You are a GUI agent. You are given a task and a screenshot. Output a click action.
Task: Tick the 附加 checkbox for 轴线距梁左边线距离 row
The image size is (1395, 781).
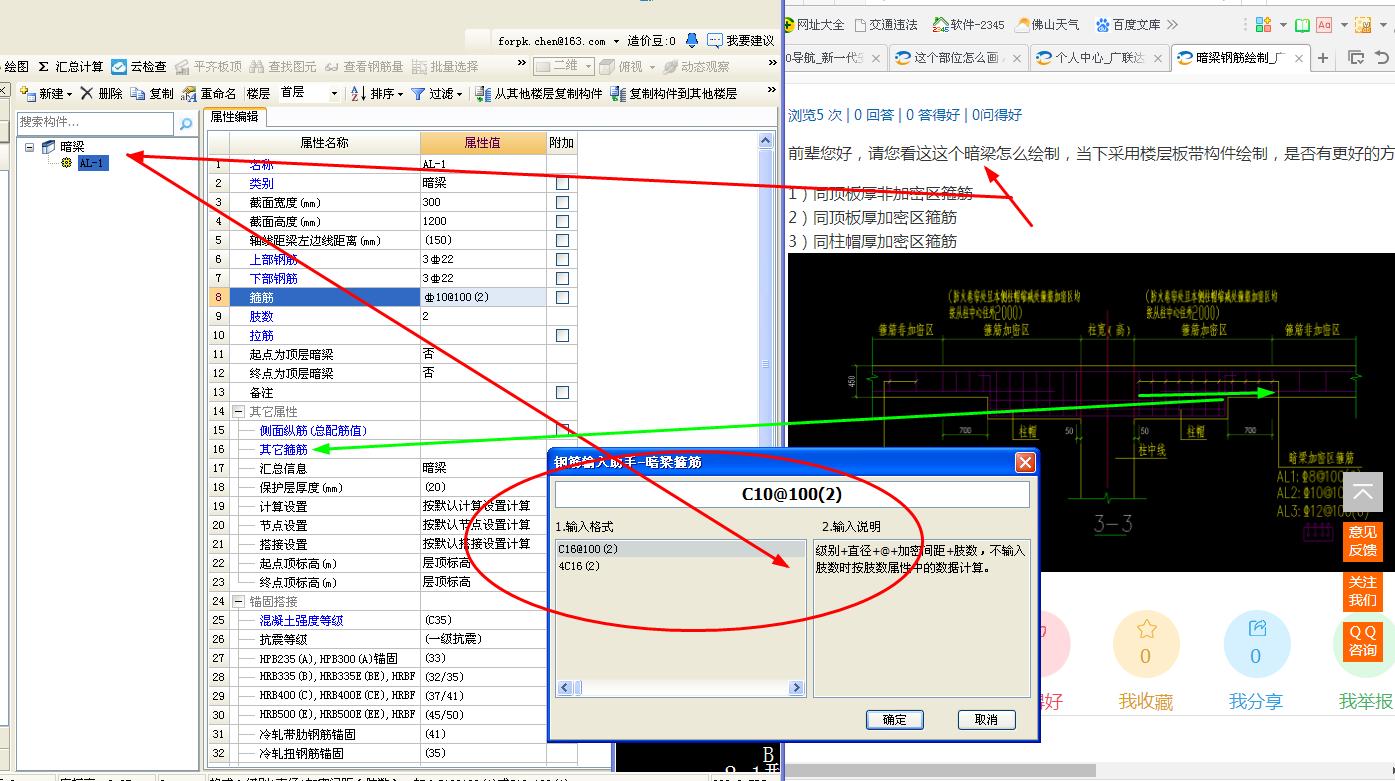pyautogui.click(x=562, y=240)
